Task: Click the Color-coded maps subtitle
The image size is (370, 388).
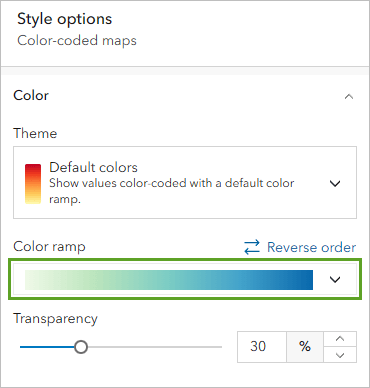Action: pyautogui.click(x=77, y=41)
